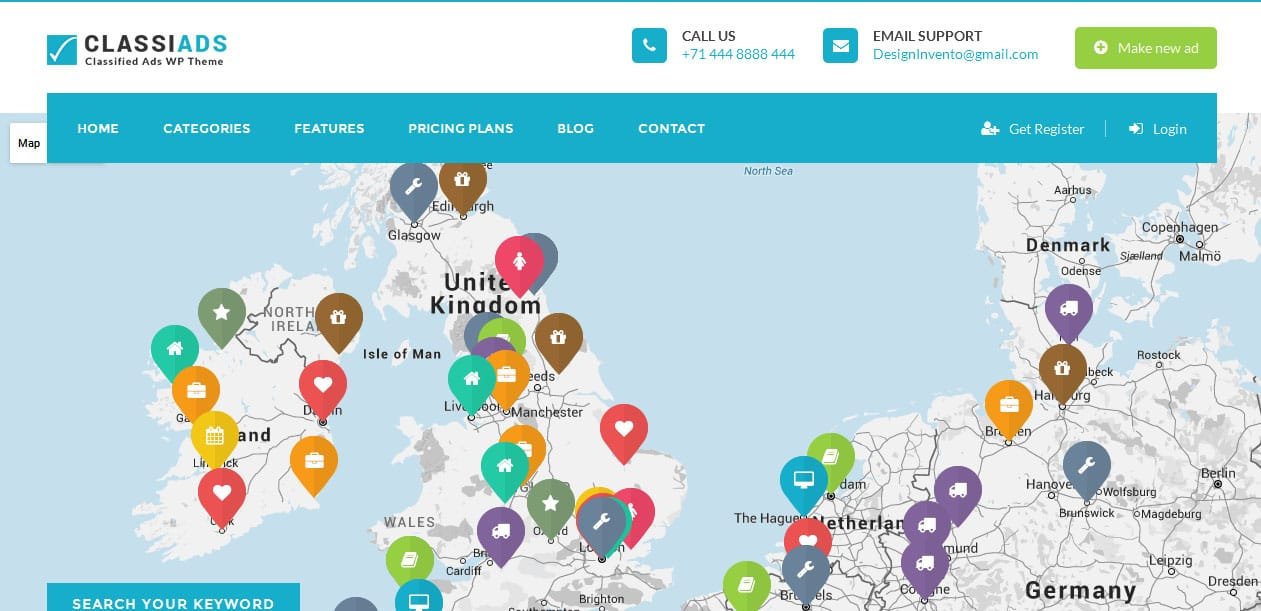Click the red heart marker over Cork
1261x611 pixels.
(221, 496)
